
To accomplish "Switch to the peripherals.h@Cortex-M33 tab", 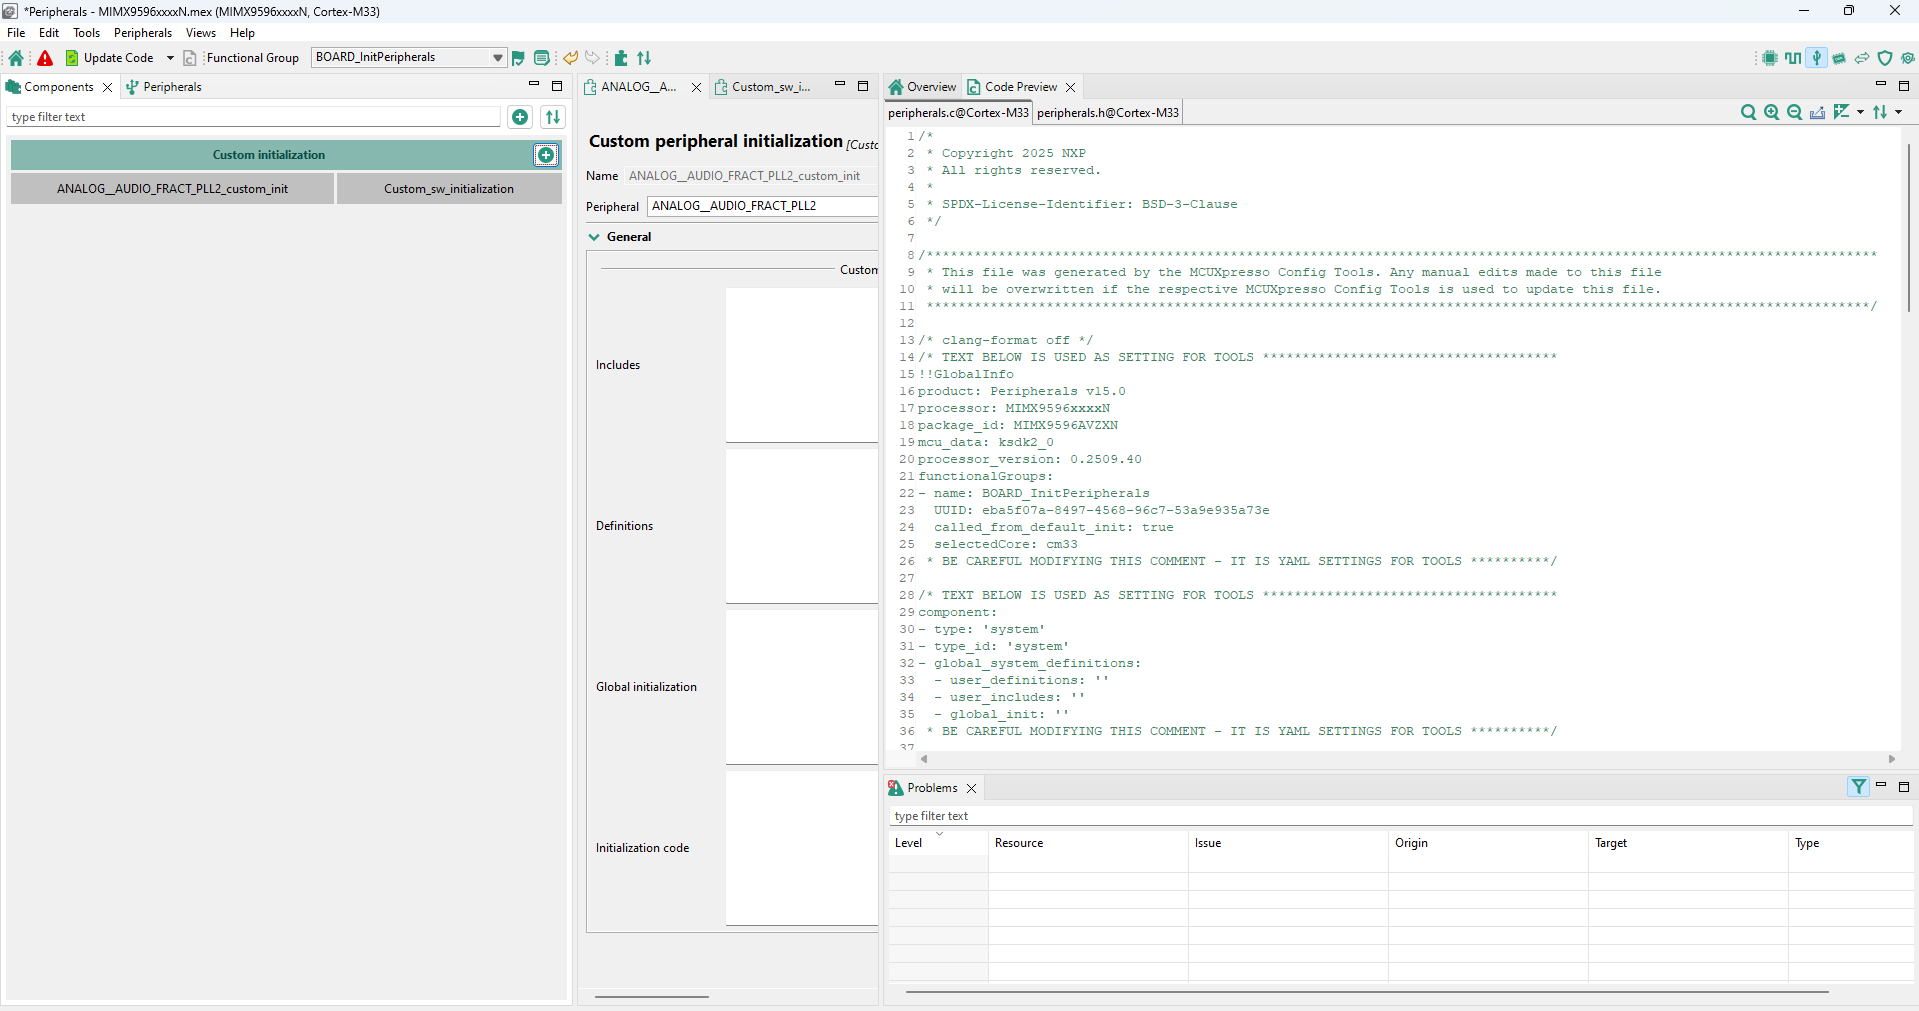I will (1107, 113).
